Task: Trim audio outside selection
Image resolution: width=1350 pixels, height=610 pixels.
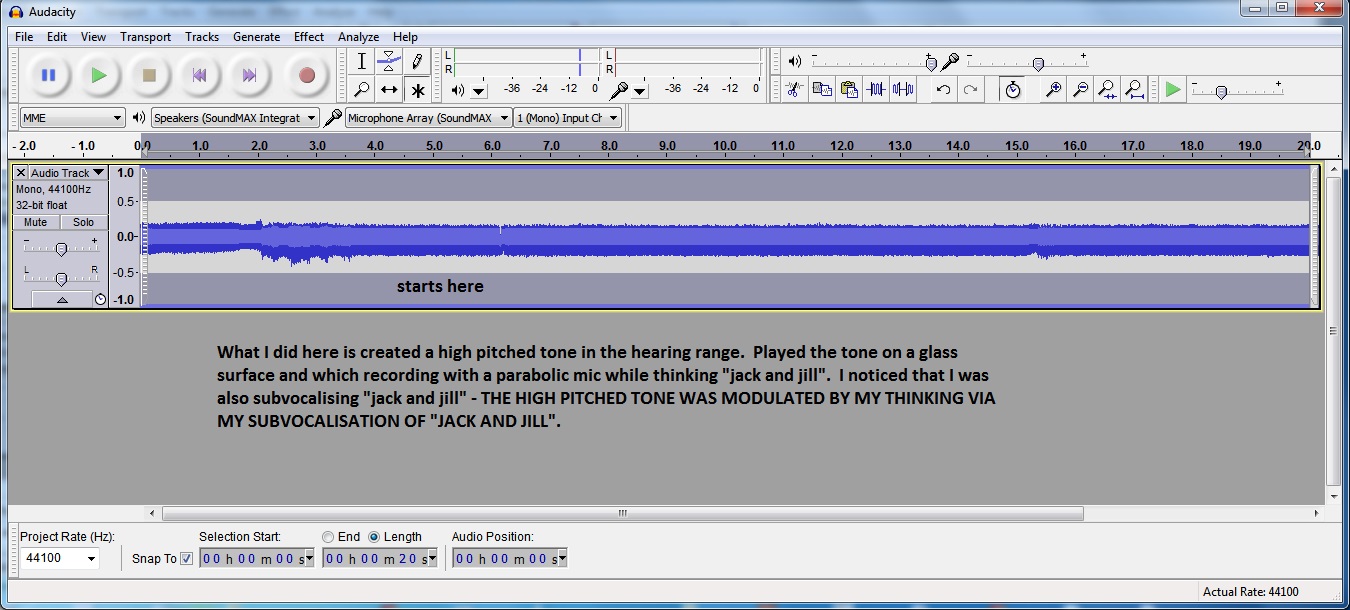Action: (x=874, y=89)
